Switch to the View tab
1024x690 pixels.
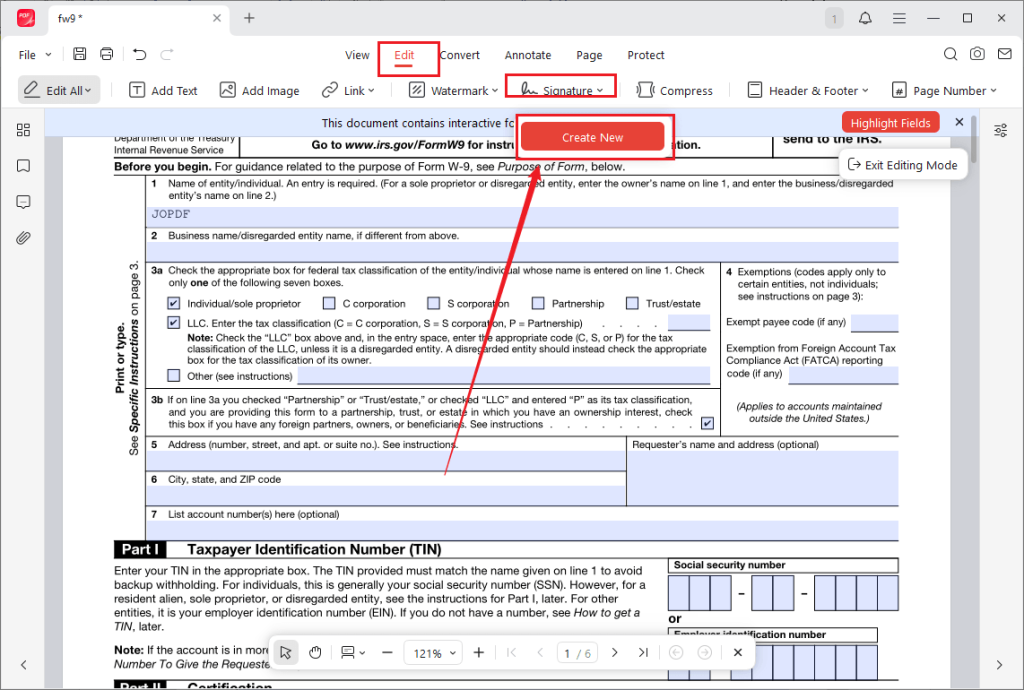point(357,55)
